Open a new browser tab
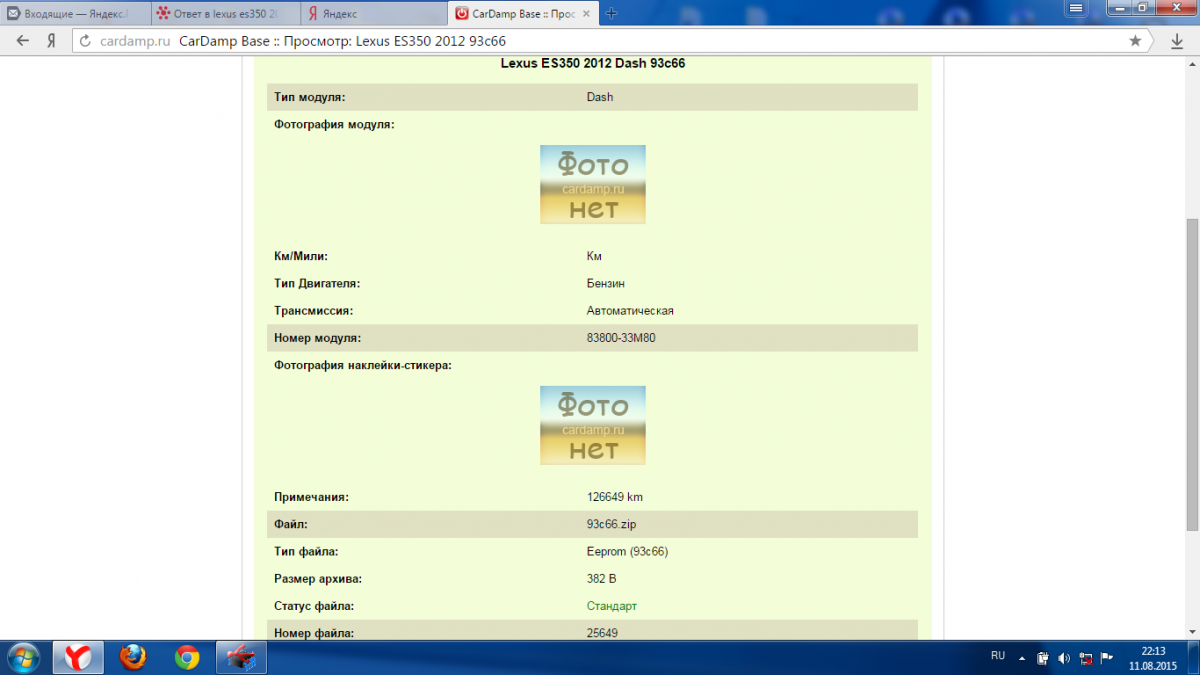This screenshot has height=675, width=1200. pyautogui.click(x=612, y=13)
